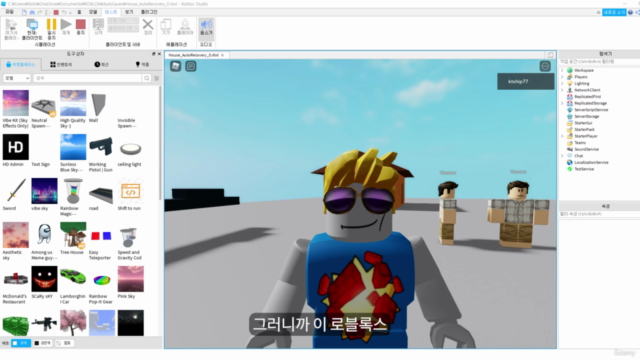Expand the NetworkClient tree node
Image resolution: width=640 pixels, height=360 pixels.
click(x=562, y=90)
